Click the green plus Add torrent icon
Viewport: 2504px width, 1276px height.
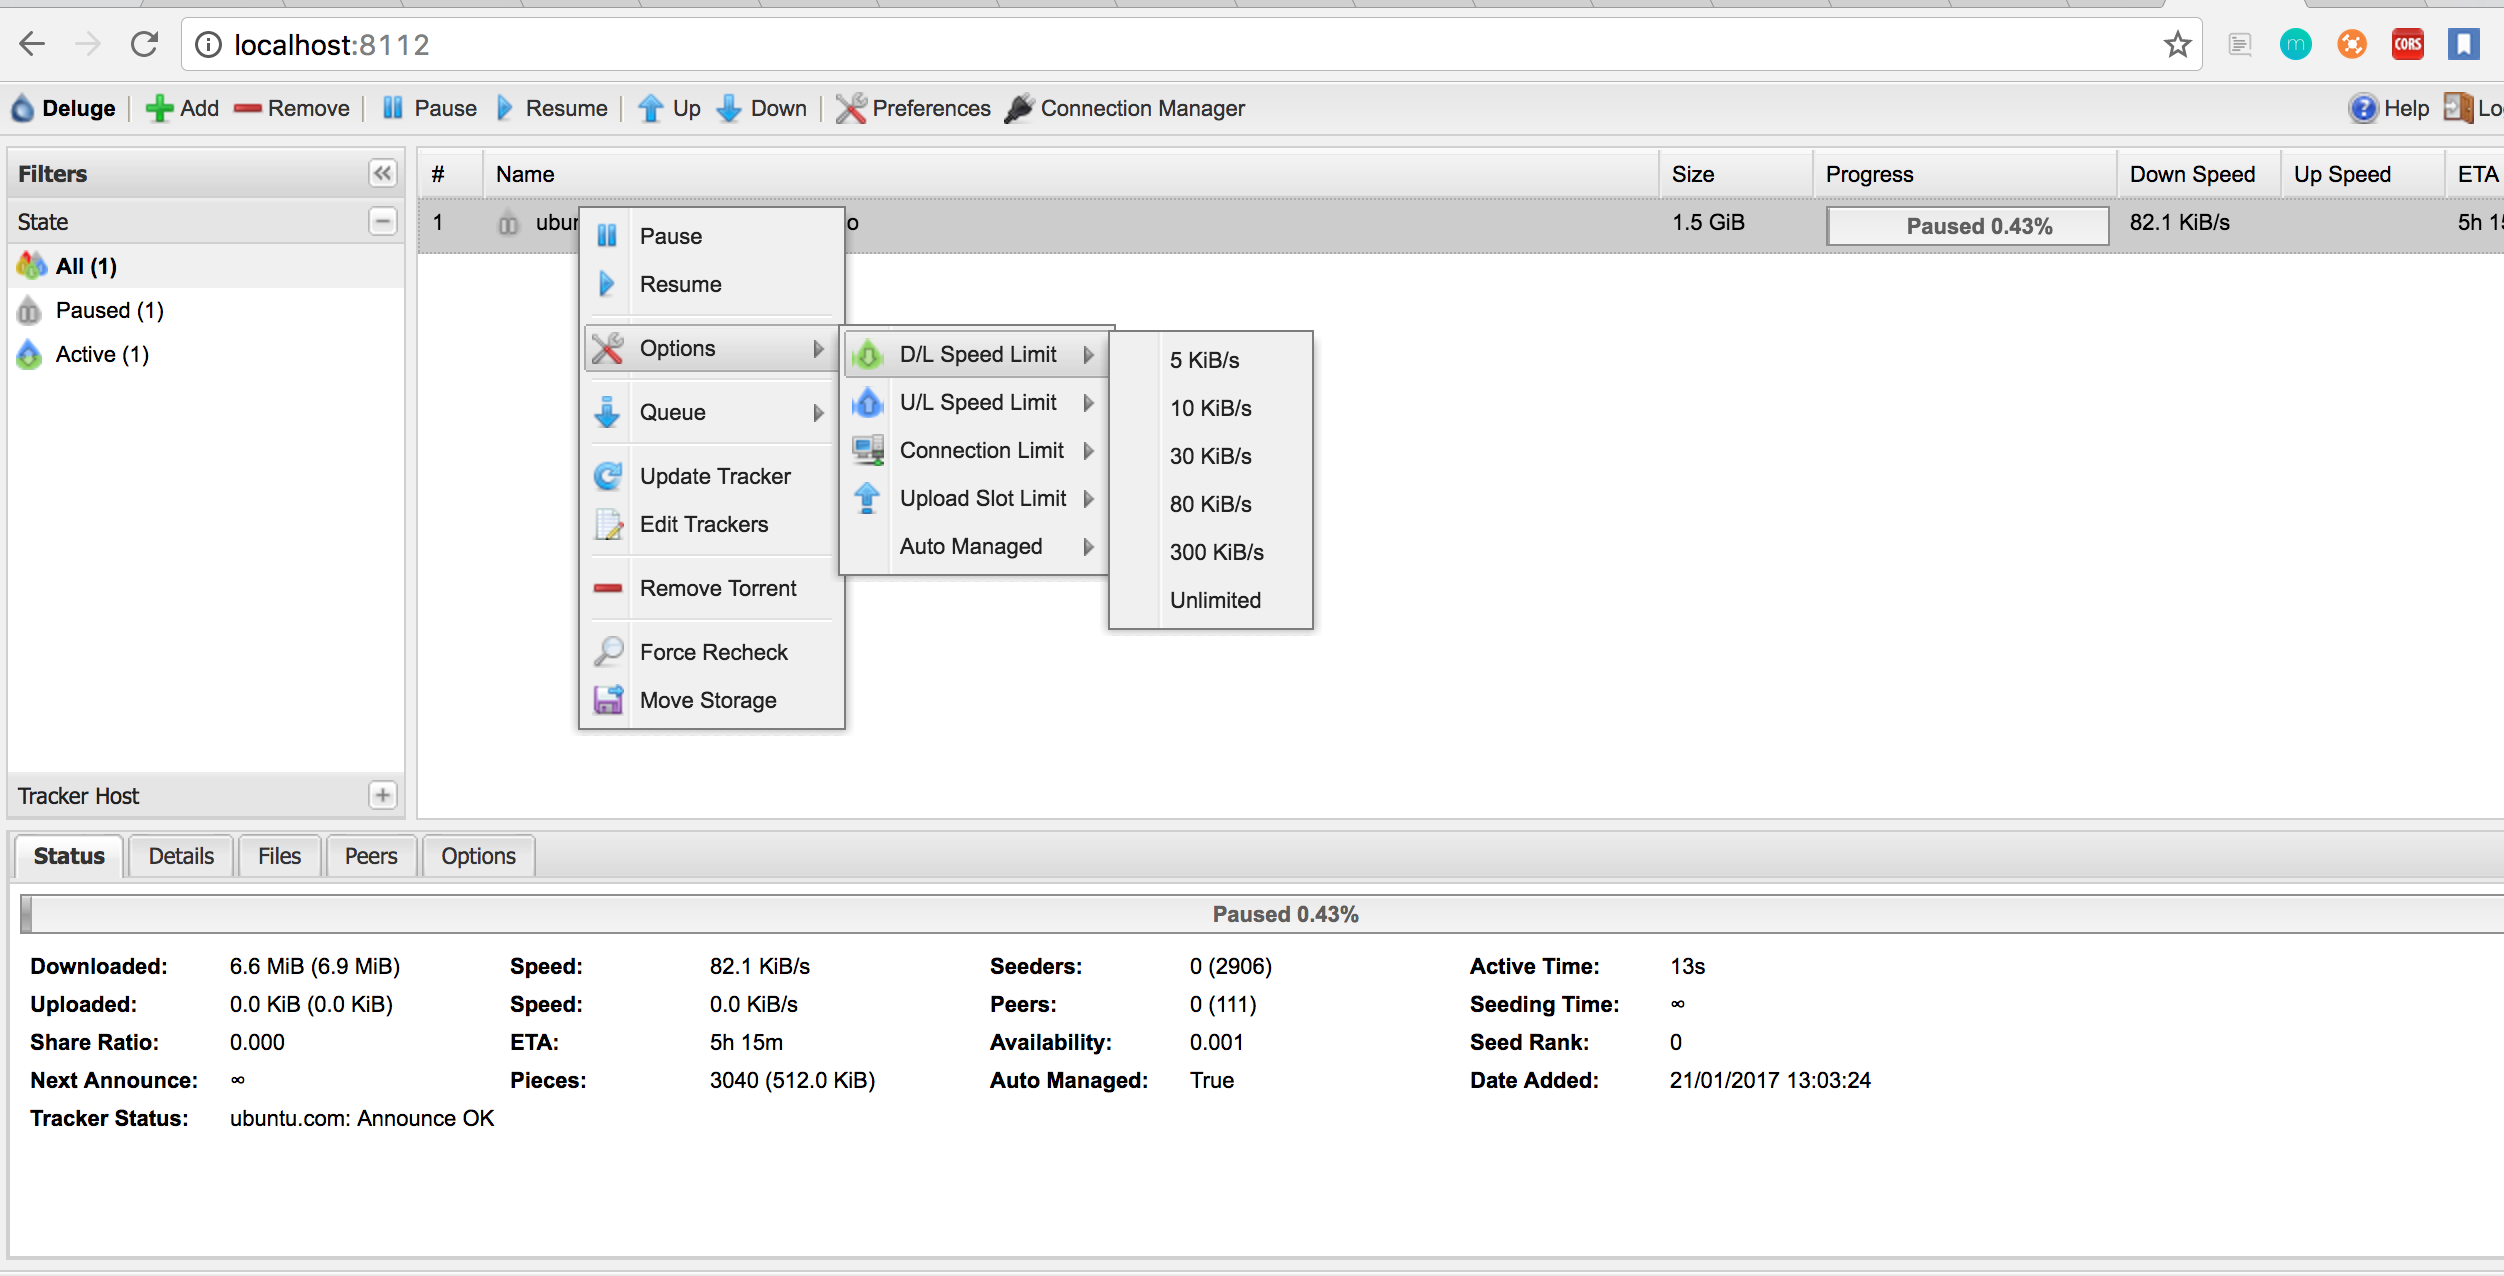click(x=159, y=108)
